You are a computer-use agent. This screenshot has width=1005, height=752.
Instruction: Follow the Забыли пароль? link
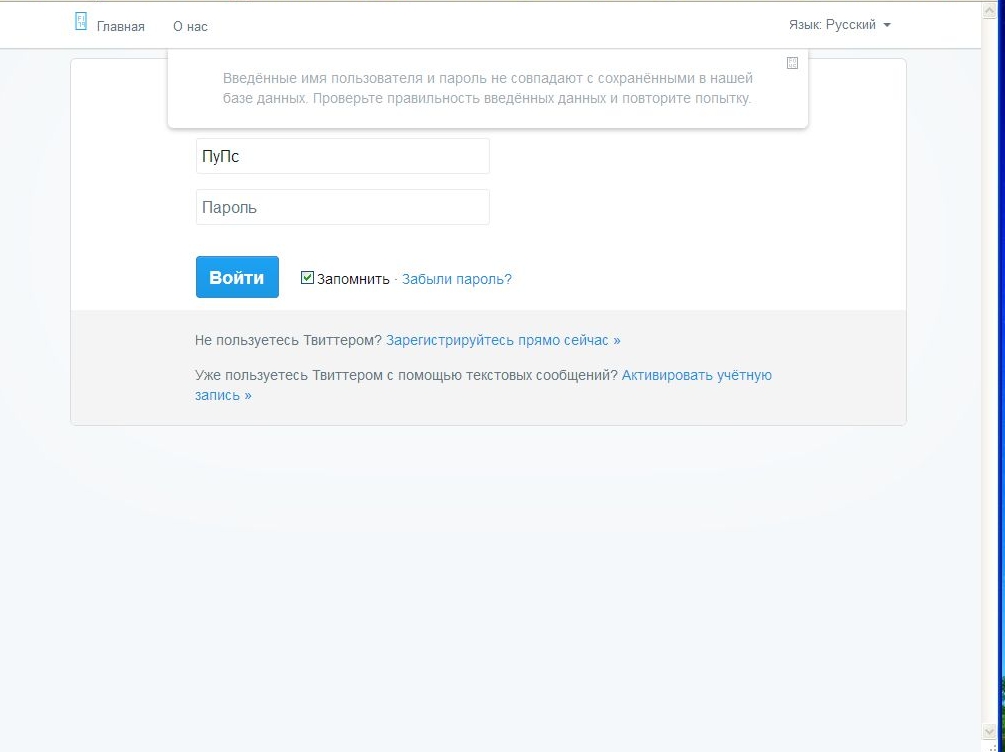456,279
